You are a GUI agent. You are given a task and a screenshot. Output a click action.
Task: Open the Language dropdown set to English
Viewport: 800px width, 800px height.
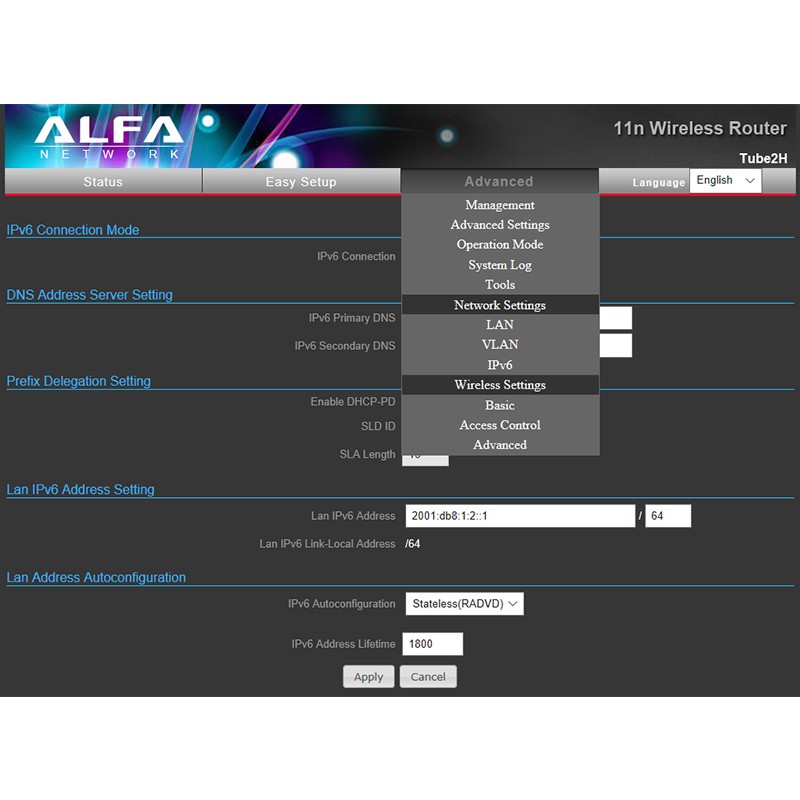pos(726,181)
